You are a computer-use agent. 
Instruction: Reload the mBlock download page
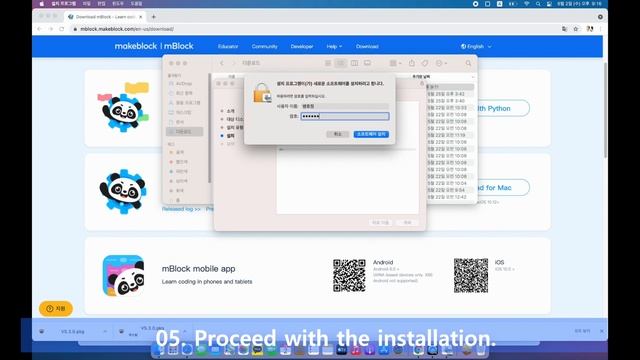tap(62, 29)
